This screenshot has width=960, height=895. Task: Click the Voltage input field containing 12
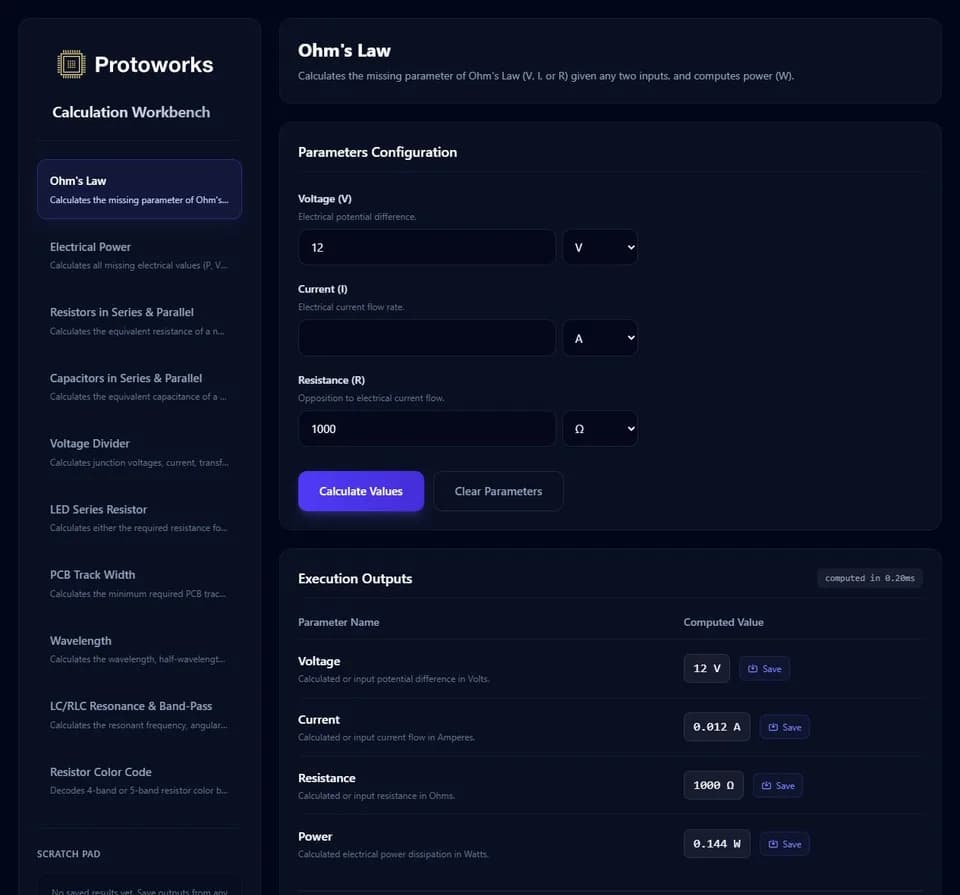pyautogui.click(x=427, y=247)
